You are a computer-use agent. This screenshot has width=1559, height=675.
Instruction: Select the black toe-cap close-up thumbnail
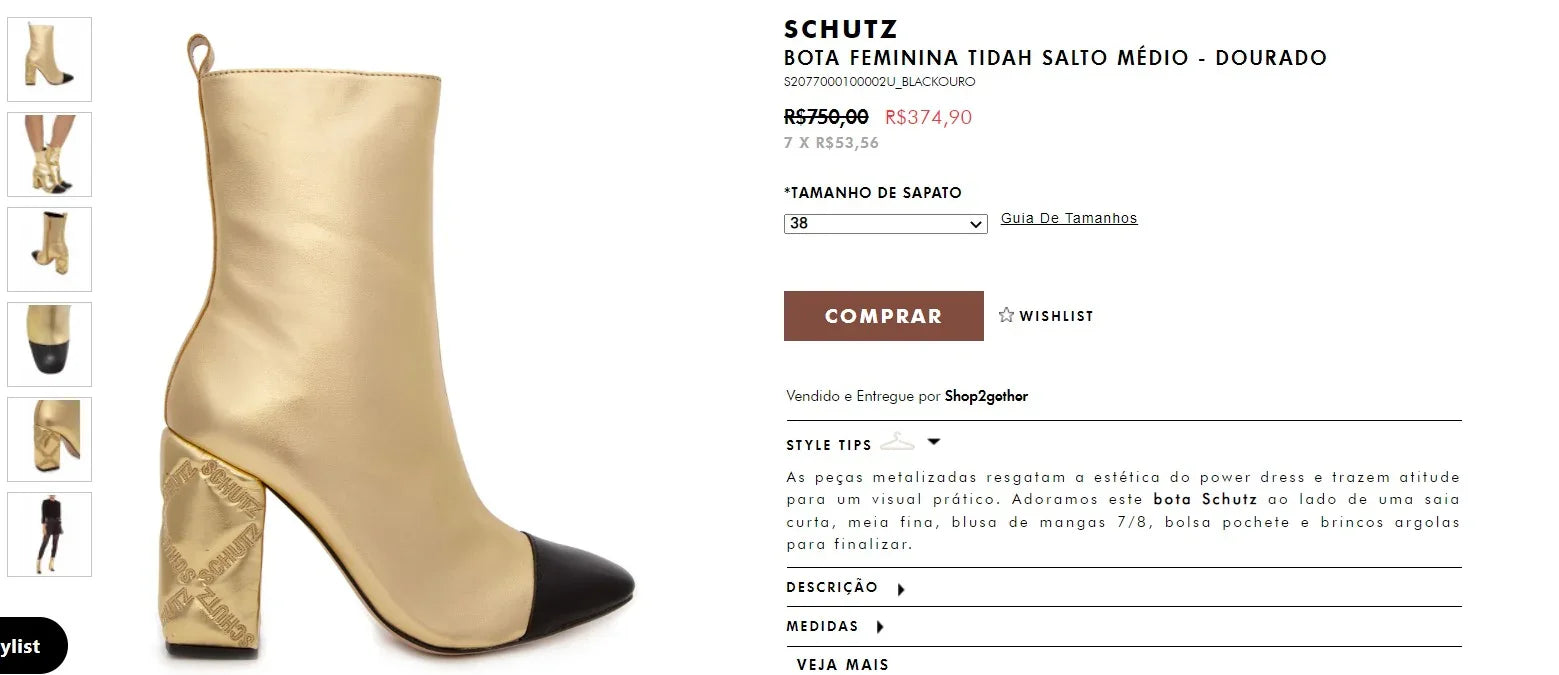coord(49,344)
